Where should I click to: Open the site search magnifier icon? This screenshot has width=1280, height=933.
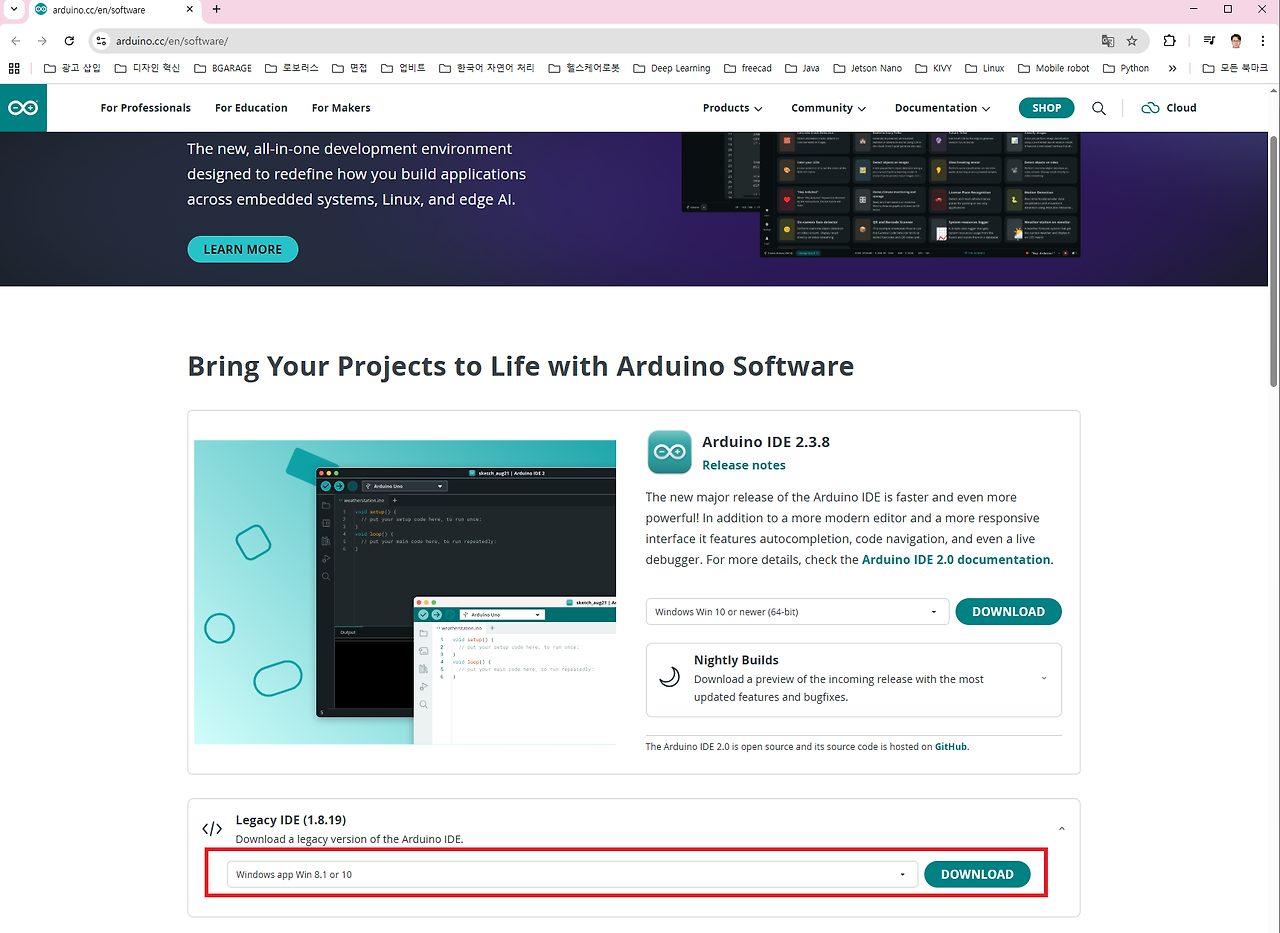tap(1099, 108)
